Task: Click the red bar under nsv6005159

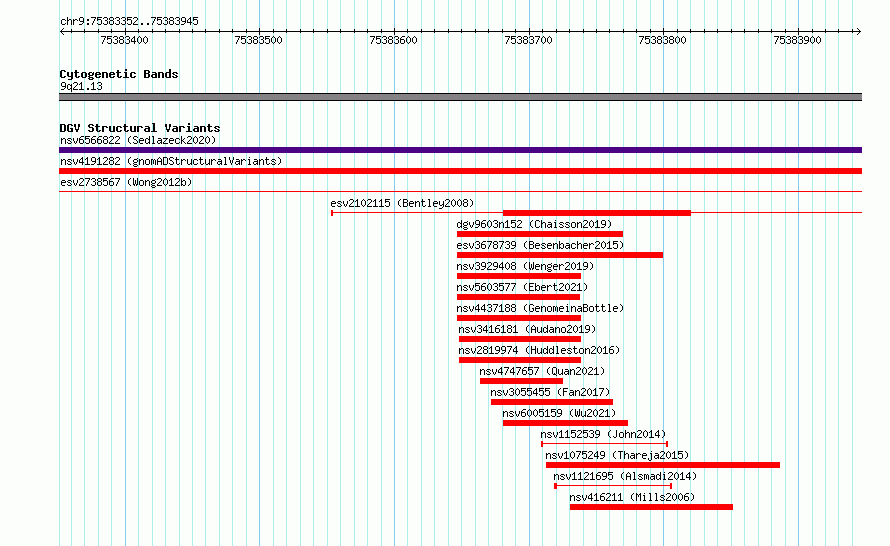Action: tap(565, 423)
